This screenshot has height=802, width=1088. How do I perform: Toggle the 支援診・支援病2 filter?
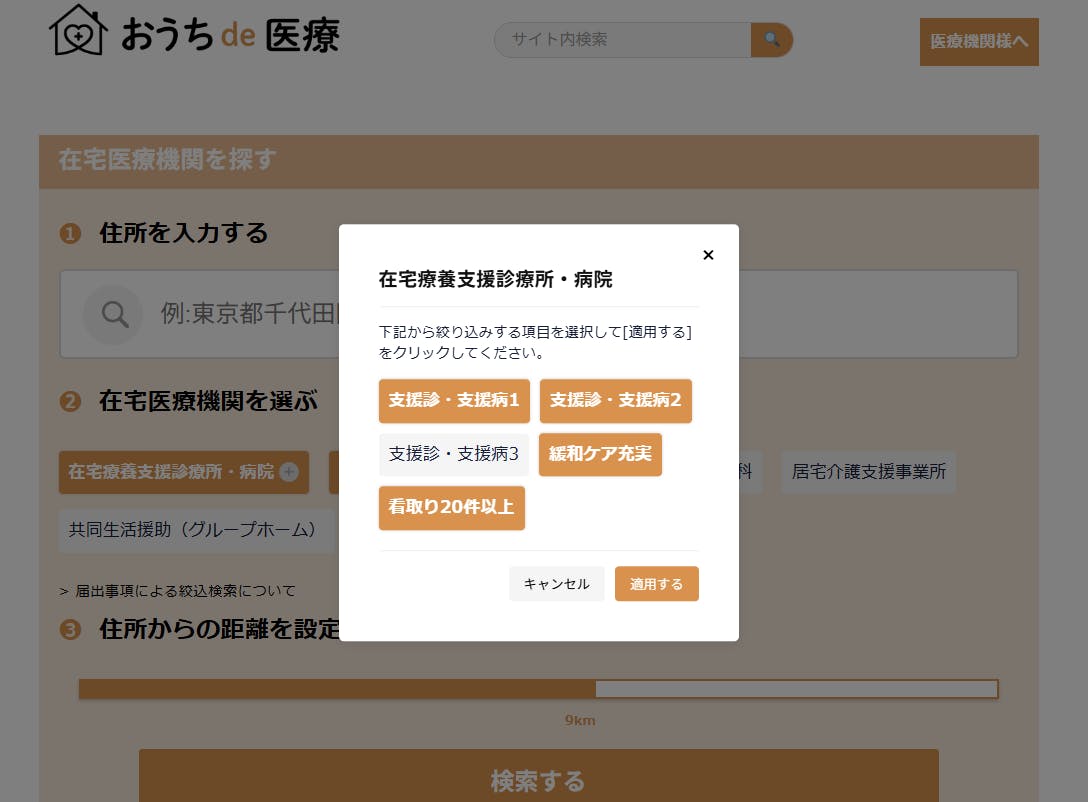click(615, 401)
